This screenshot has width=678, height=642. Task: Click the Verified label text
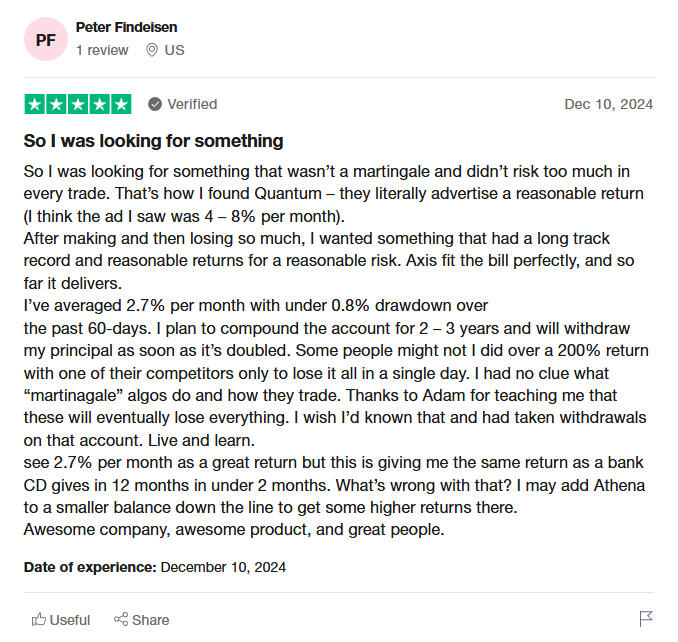(192, 104)
